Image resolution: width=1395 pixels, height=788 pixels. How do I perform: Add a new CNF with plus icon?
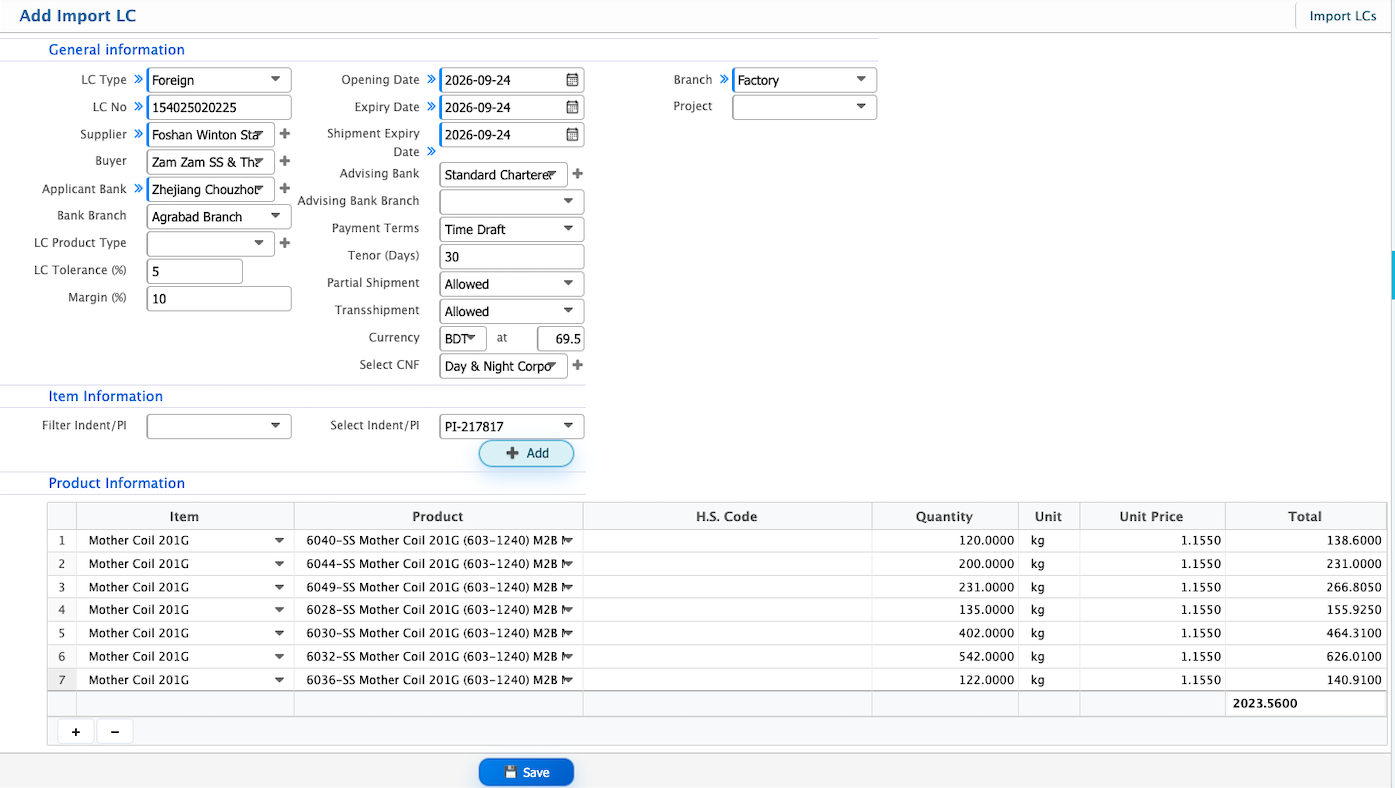pos(578,366)
